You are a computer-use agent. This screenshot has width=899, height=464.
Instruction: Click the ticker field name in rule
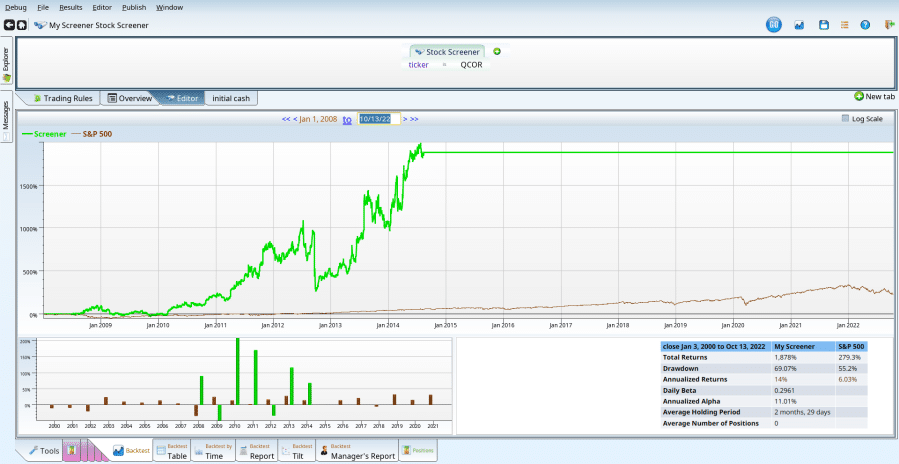pyautogui.click(x=419, y=65)
